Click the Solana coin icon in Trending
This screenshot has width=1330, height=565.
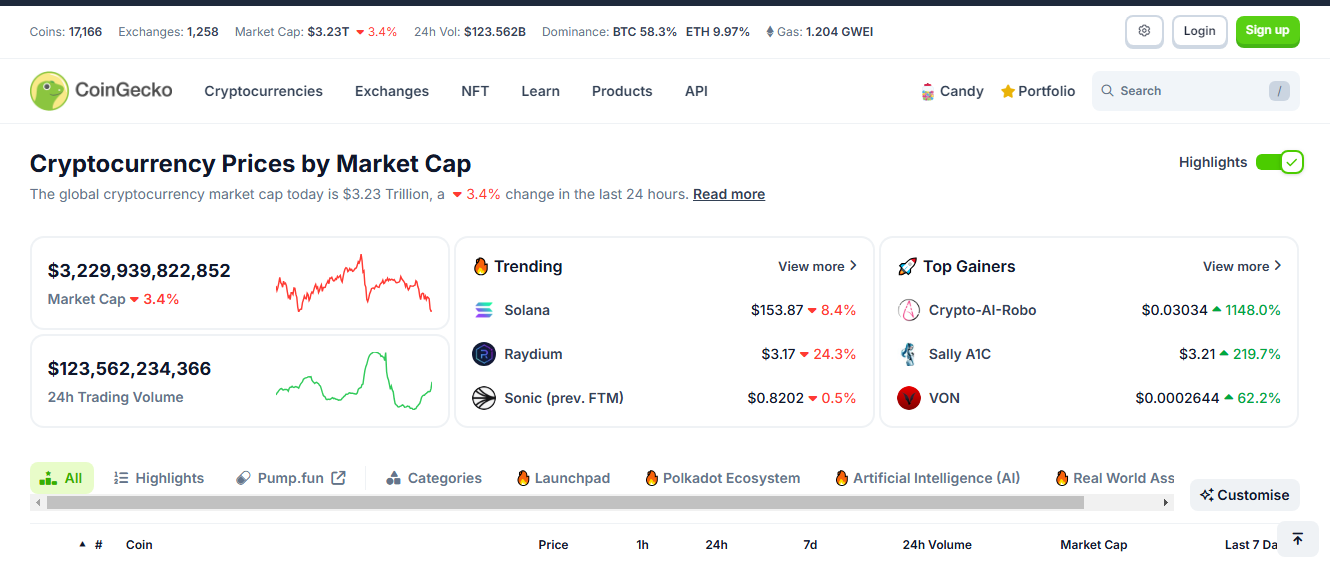(x=484, y=310)
